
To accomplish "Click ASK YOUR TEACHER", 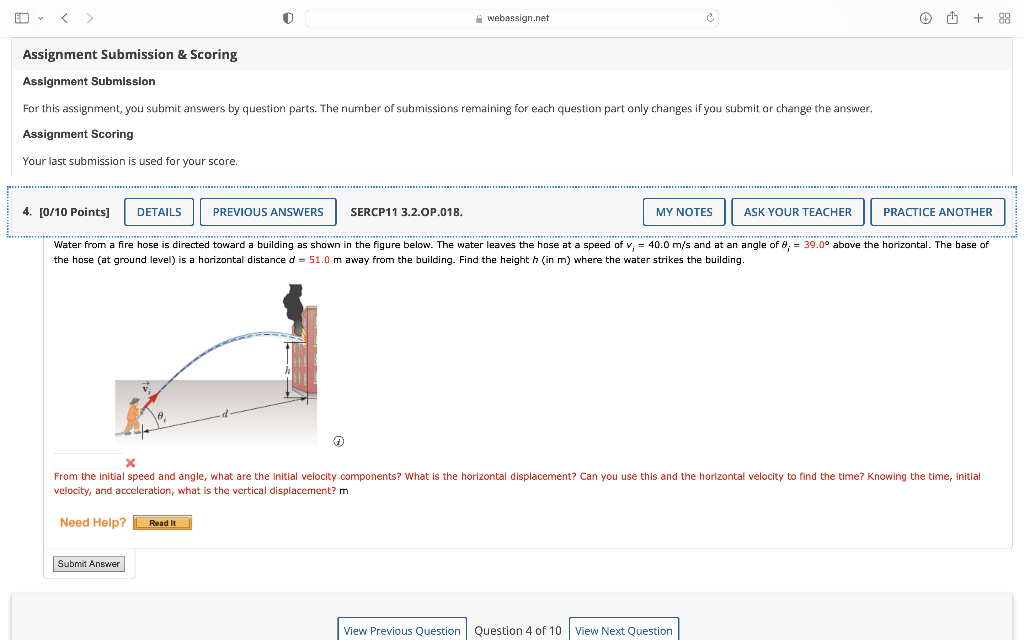I will pyautogui.click(x=797, y=212).
